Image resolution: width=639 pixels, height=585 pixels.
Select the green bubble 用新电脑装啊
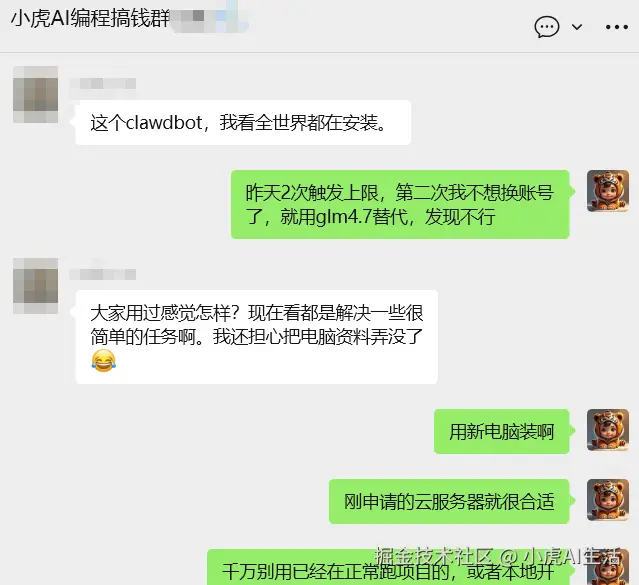pos(501,431)
